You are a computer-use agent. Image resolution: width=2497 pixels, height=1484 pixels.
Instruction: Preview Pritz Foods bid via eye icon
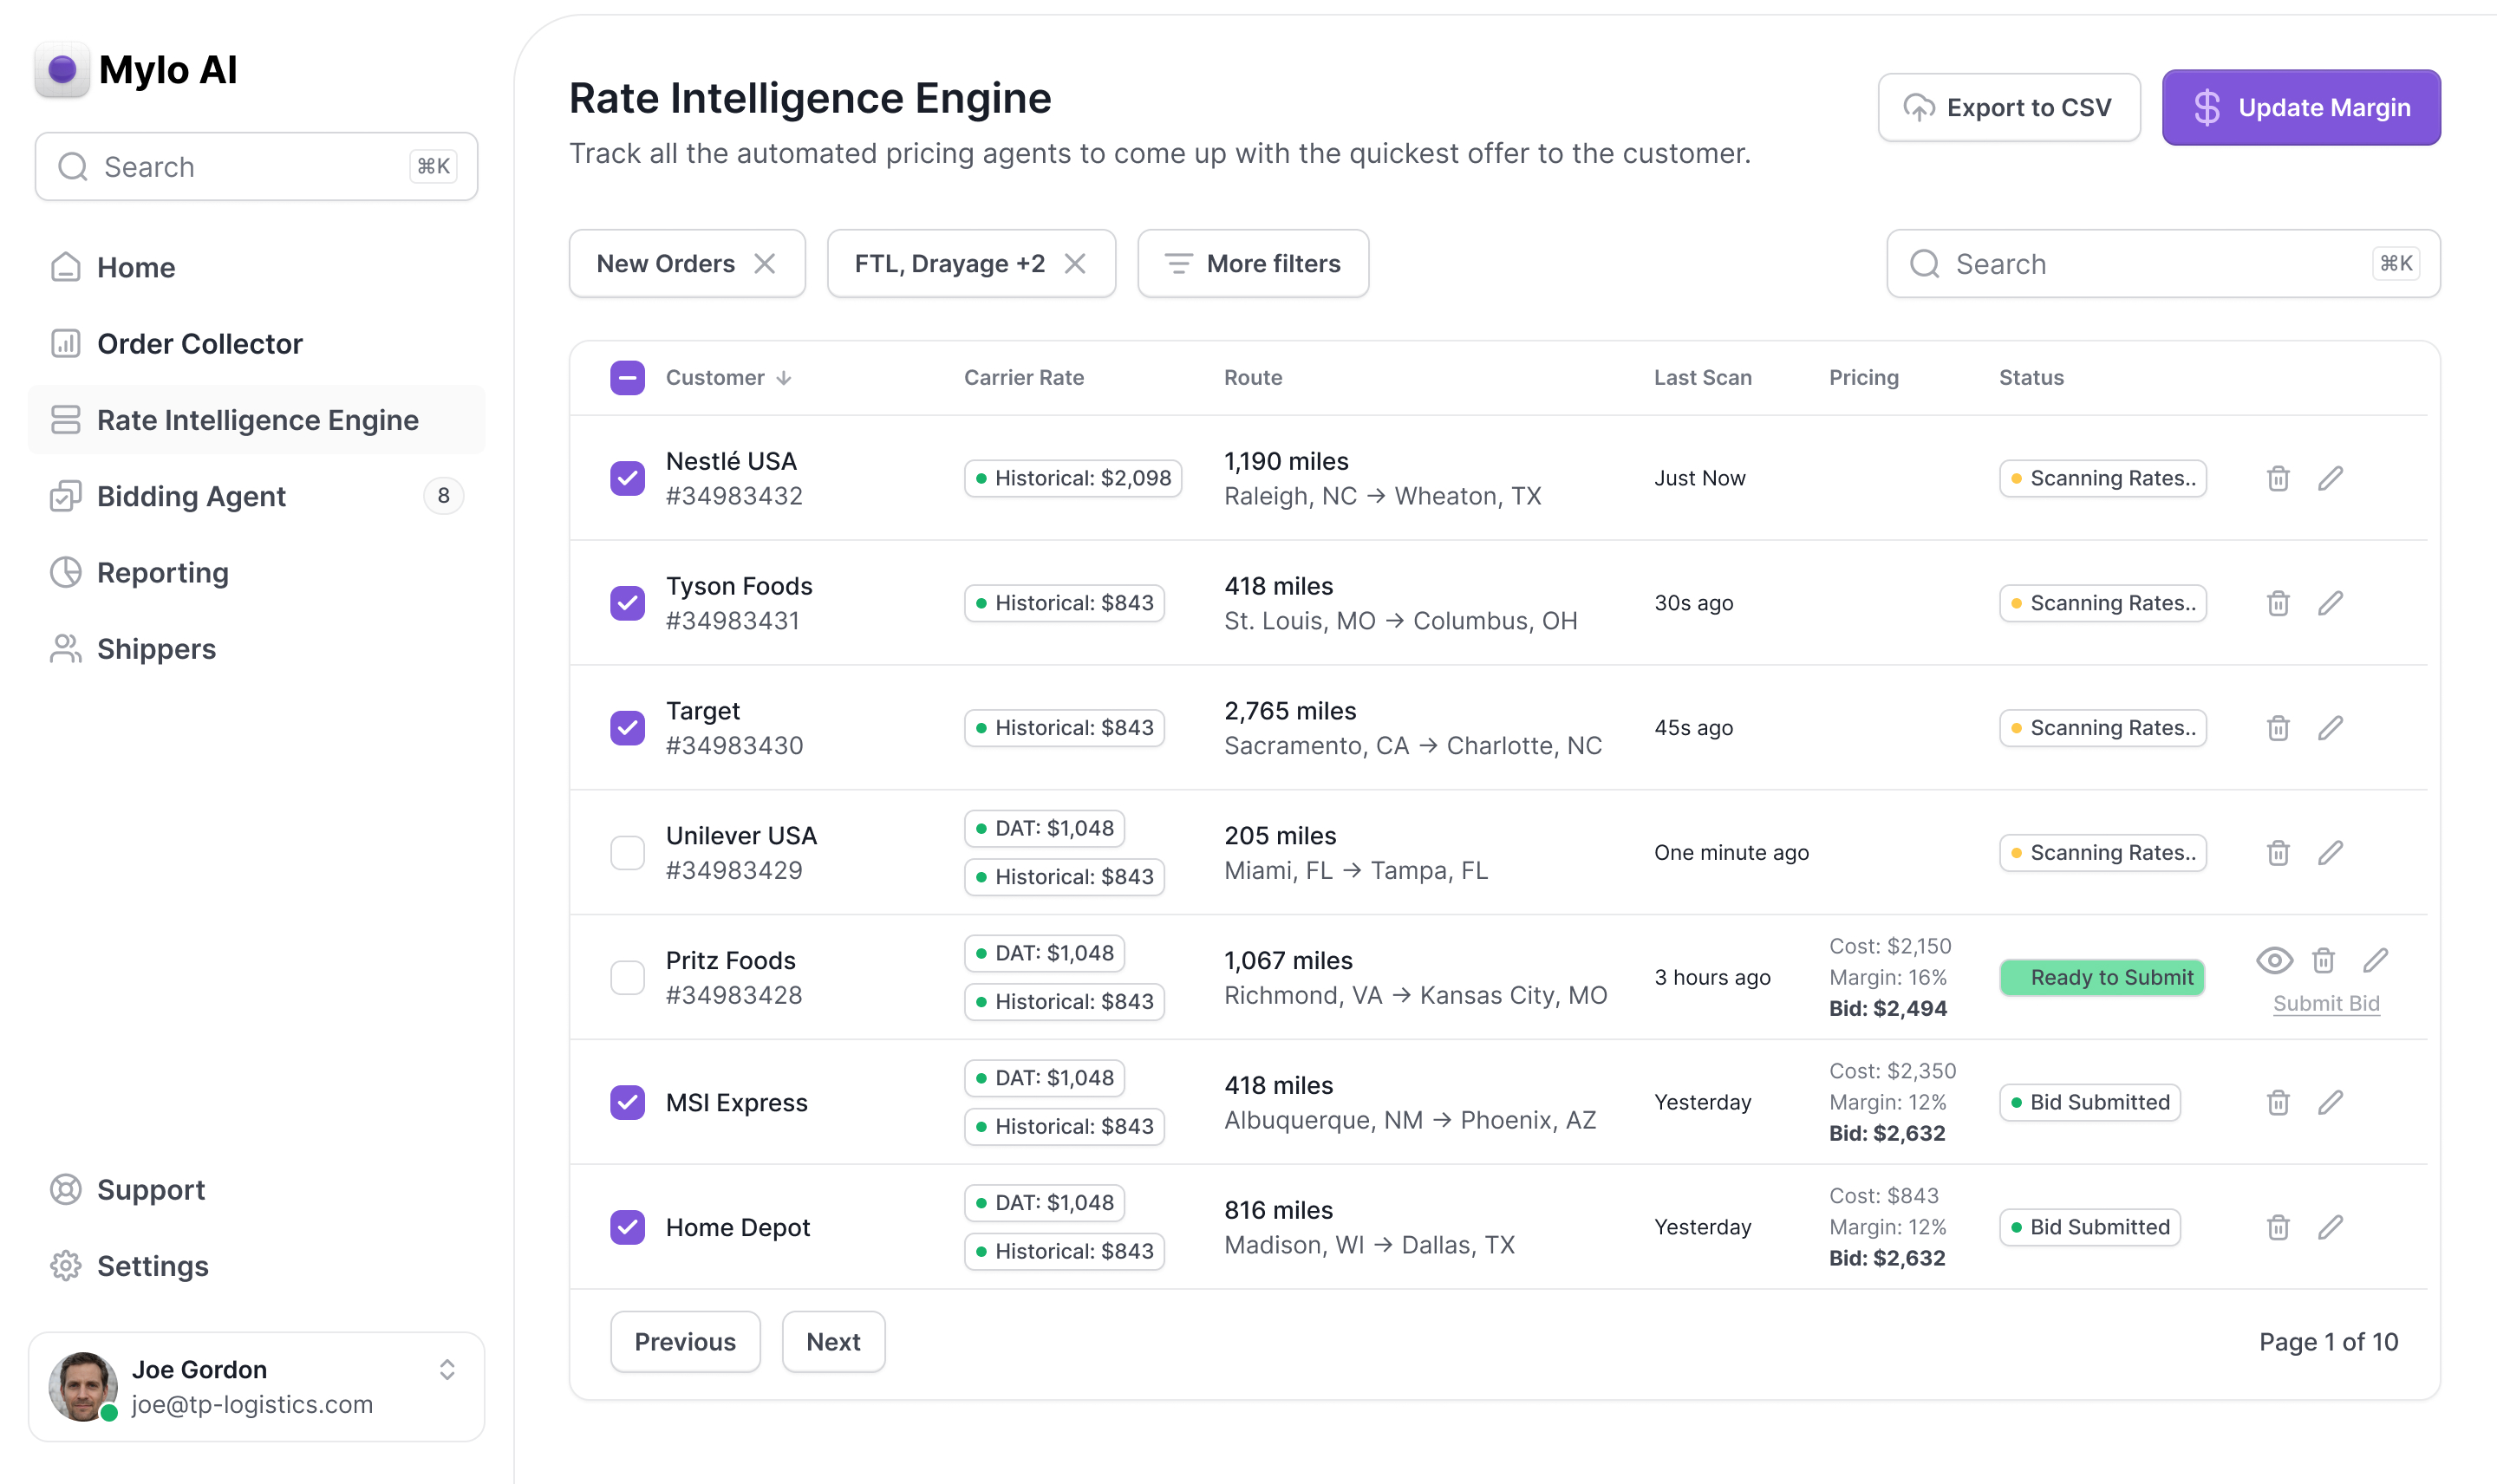[x=2275, y=960]
